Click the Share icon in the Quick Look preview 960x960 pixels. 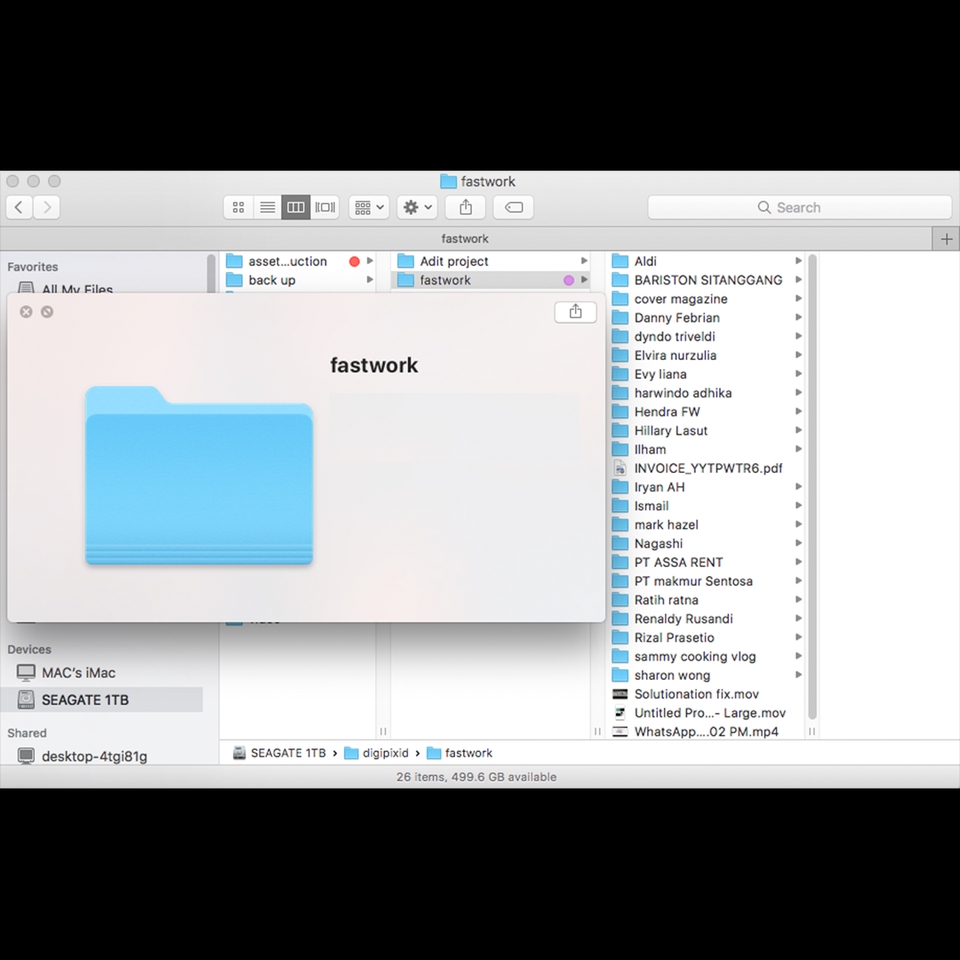575,311
